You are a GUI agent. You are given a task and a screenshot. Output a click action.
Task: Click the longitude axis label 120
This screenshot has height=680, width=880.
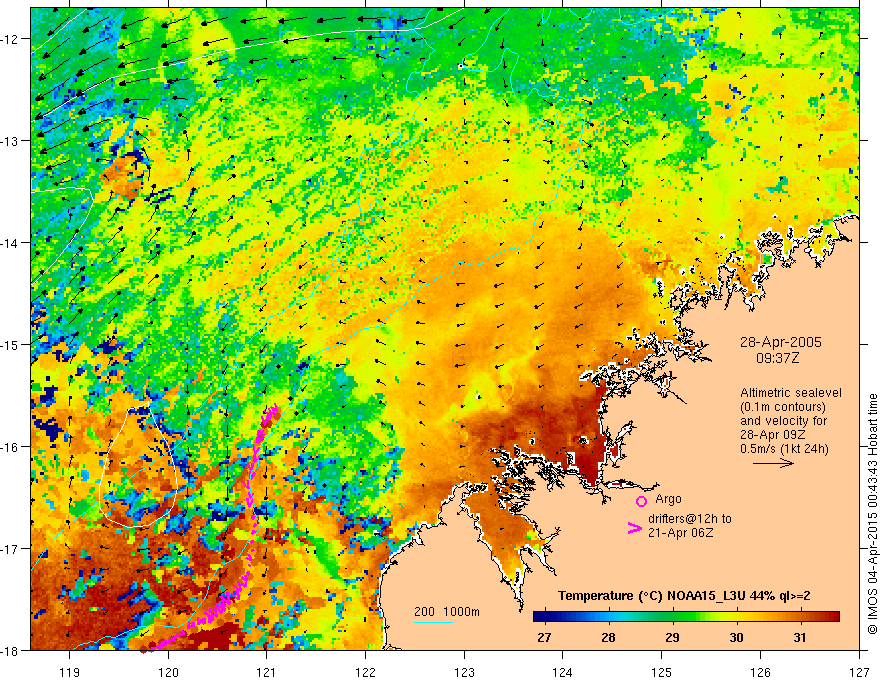tap(168, 672)
